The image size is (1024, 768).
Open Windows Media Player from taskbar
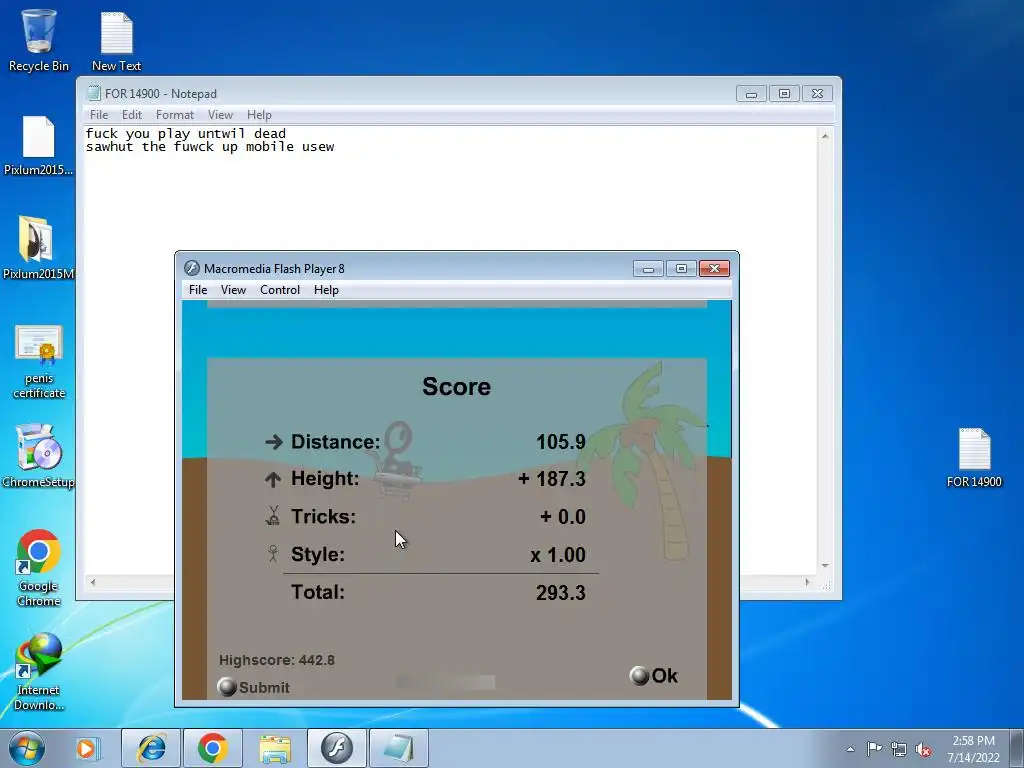[x=86, y=748]
